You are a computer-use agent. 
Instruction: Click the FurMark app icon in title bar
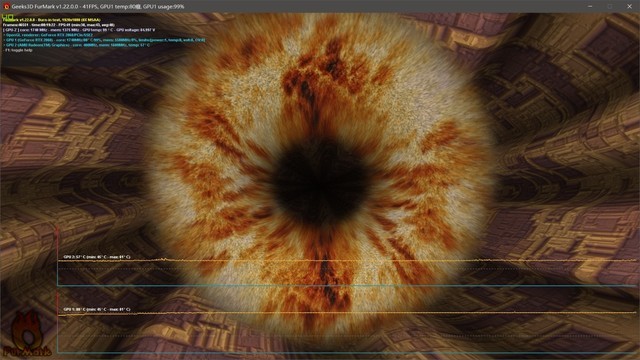(6, 7)
